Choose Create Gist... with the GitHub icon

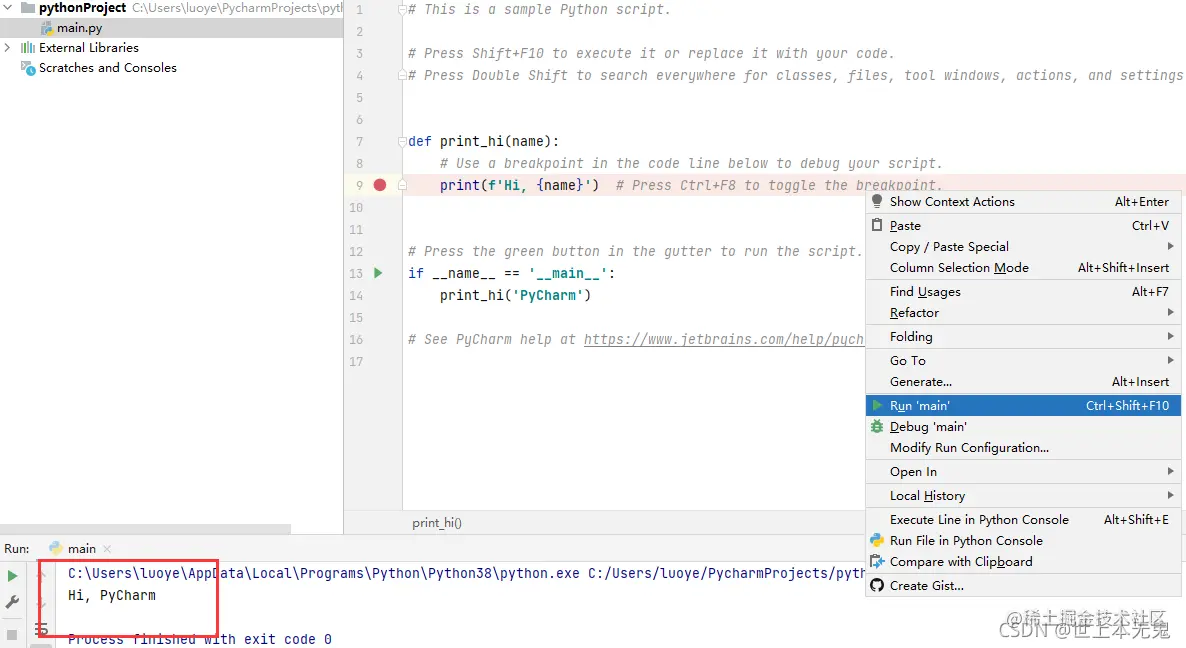pyautogui.click(x=1023, y=585)
